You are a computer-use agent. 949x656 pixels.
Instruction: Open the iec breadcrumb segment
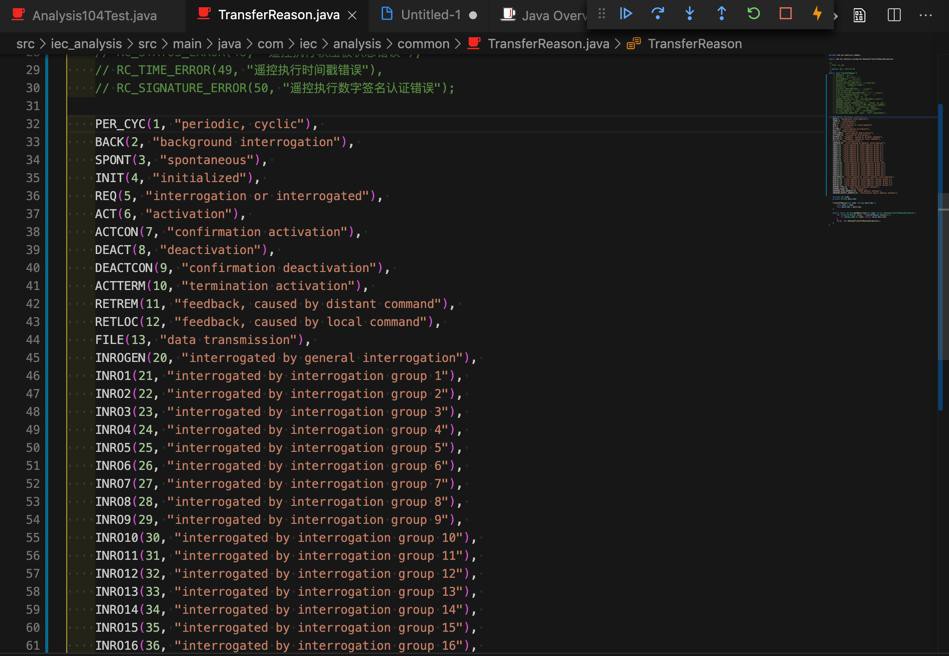coord(308,44)
